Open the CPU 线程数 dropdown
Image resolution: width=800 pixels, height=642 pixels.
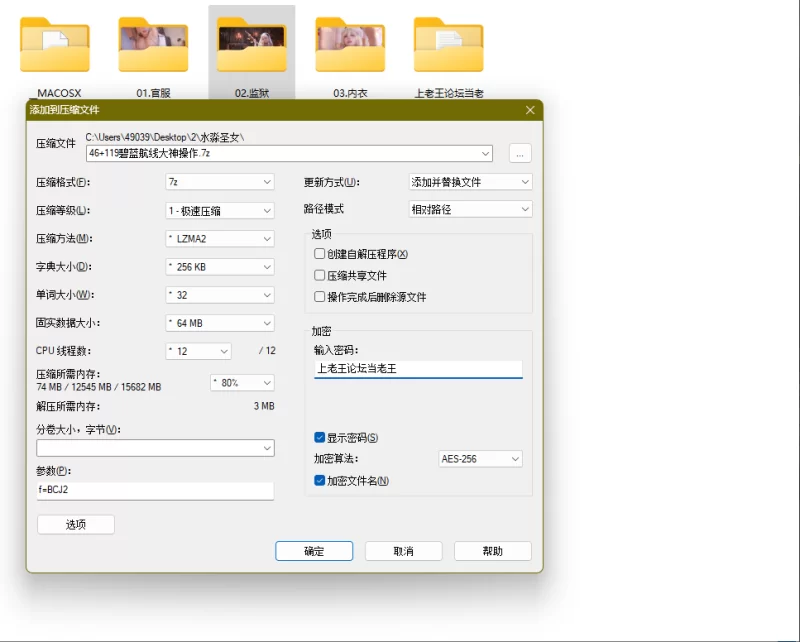pyautogui.click(x=198, y=351)
